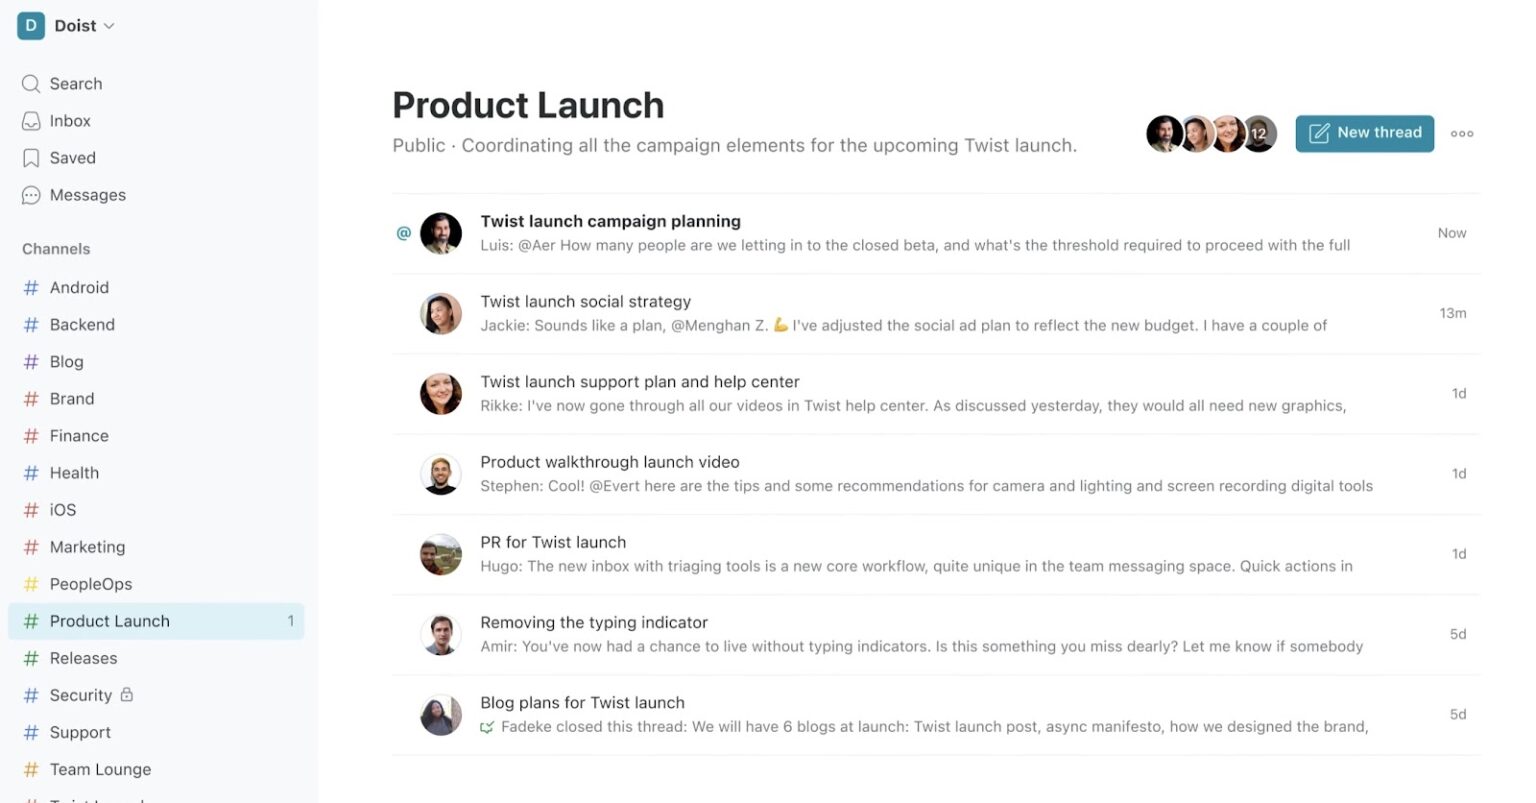The width and height of the screenshot is (1536, 803).
Task: Click the +12 participants avatar badge
Action: click(x=1259, y=133)
